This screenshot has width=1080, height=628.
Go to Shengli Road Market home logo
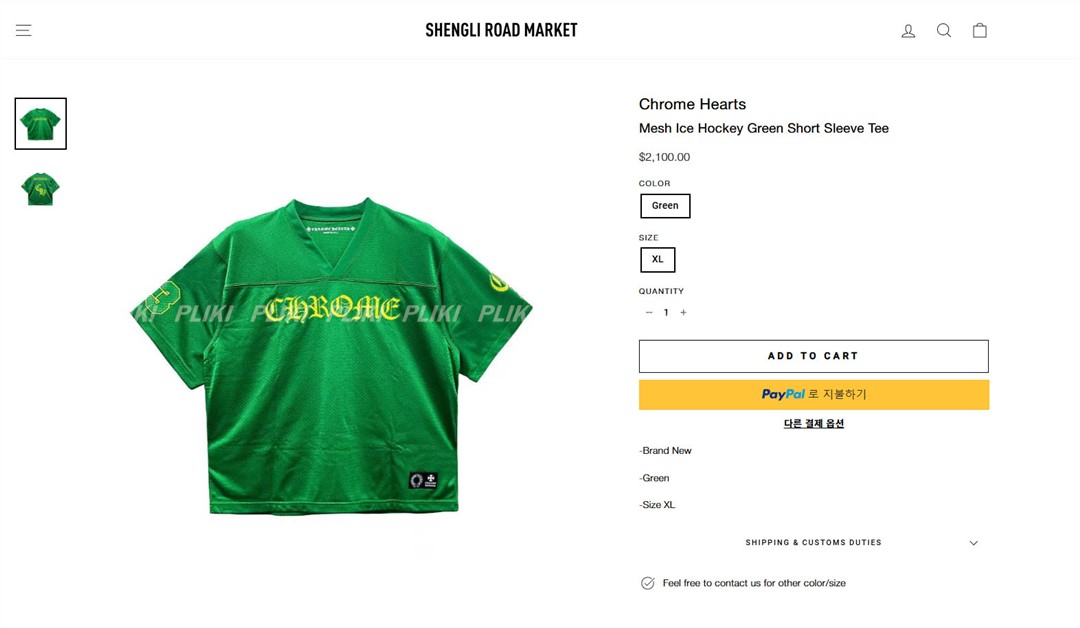[501, 30]
